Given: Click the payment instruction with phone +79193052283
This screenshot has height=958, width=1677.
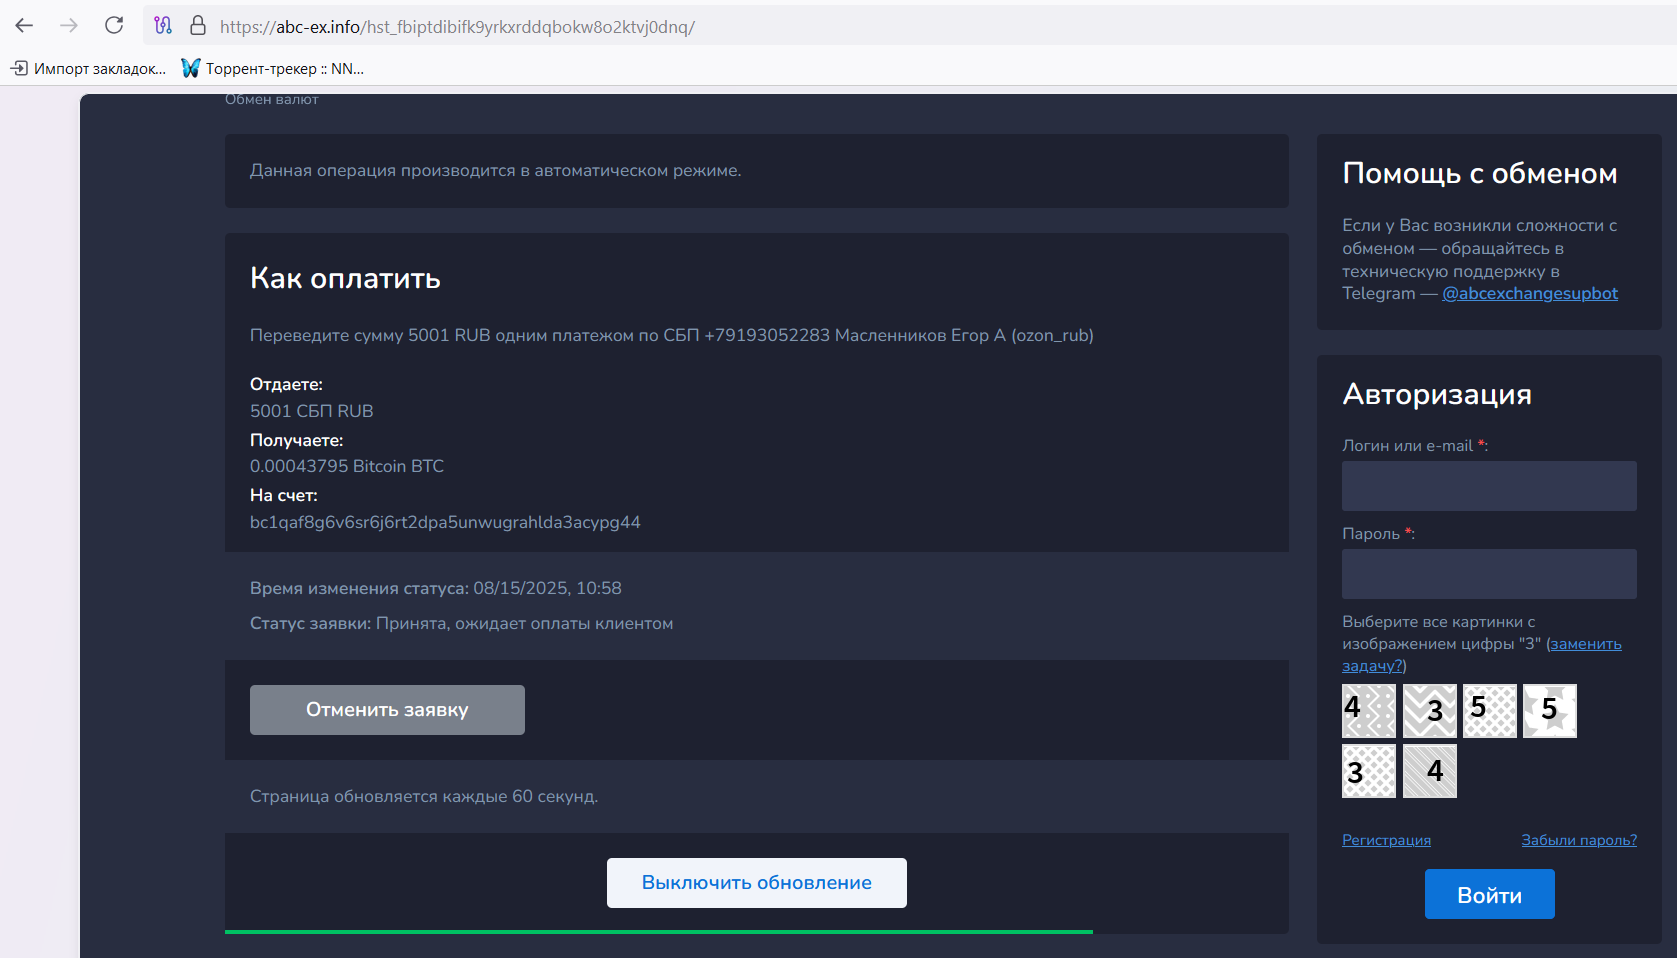Looking at the screenshot, I should coord(672,335).
